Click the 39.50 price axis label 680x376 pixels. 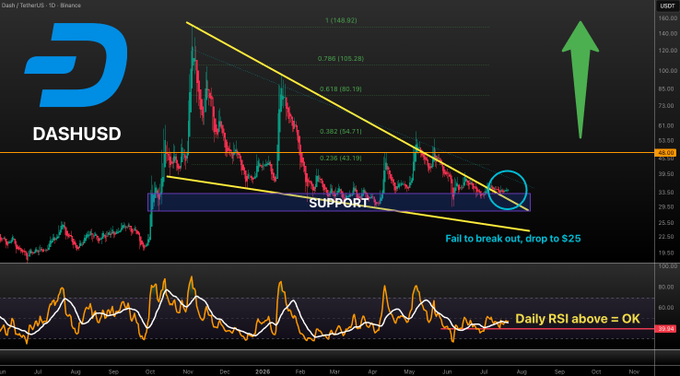coord(667,173)
